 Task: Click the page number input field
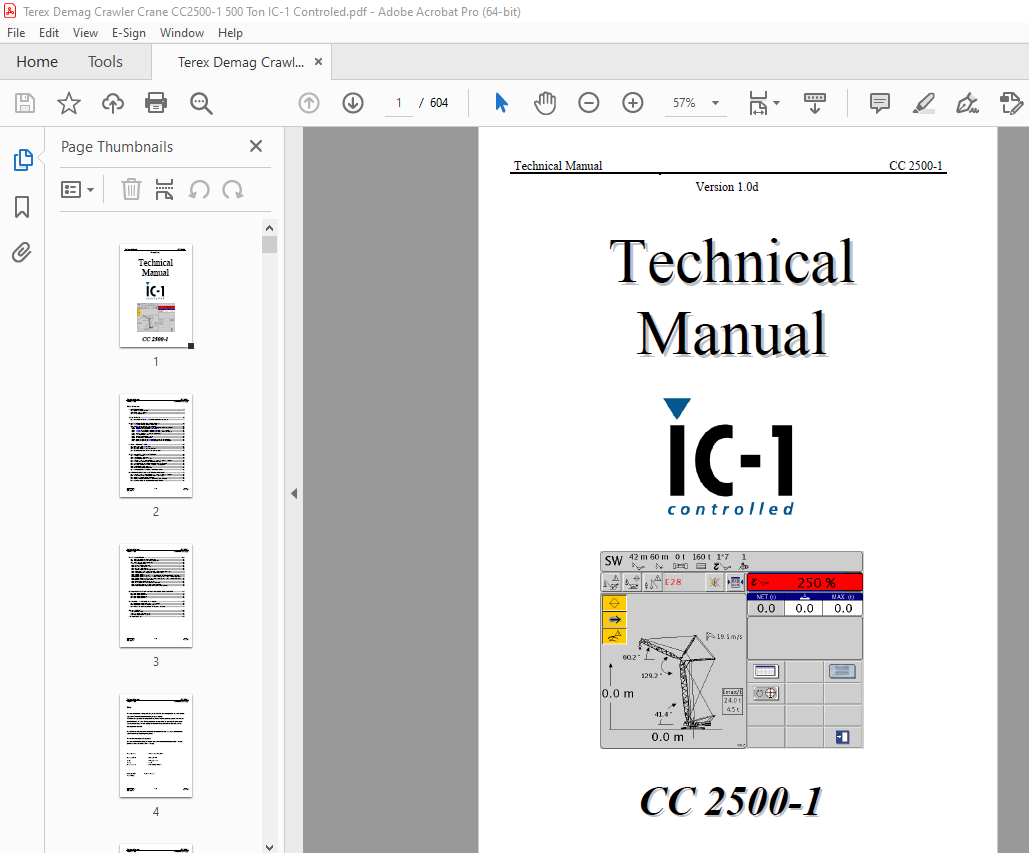398,103
